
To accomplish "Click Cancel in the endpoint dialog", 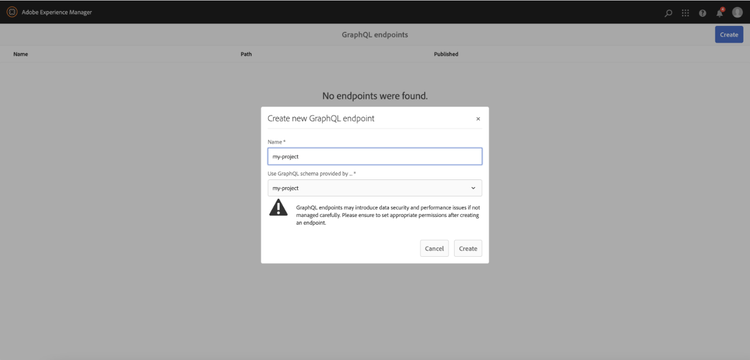I will (x=434, y=248).
